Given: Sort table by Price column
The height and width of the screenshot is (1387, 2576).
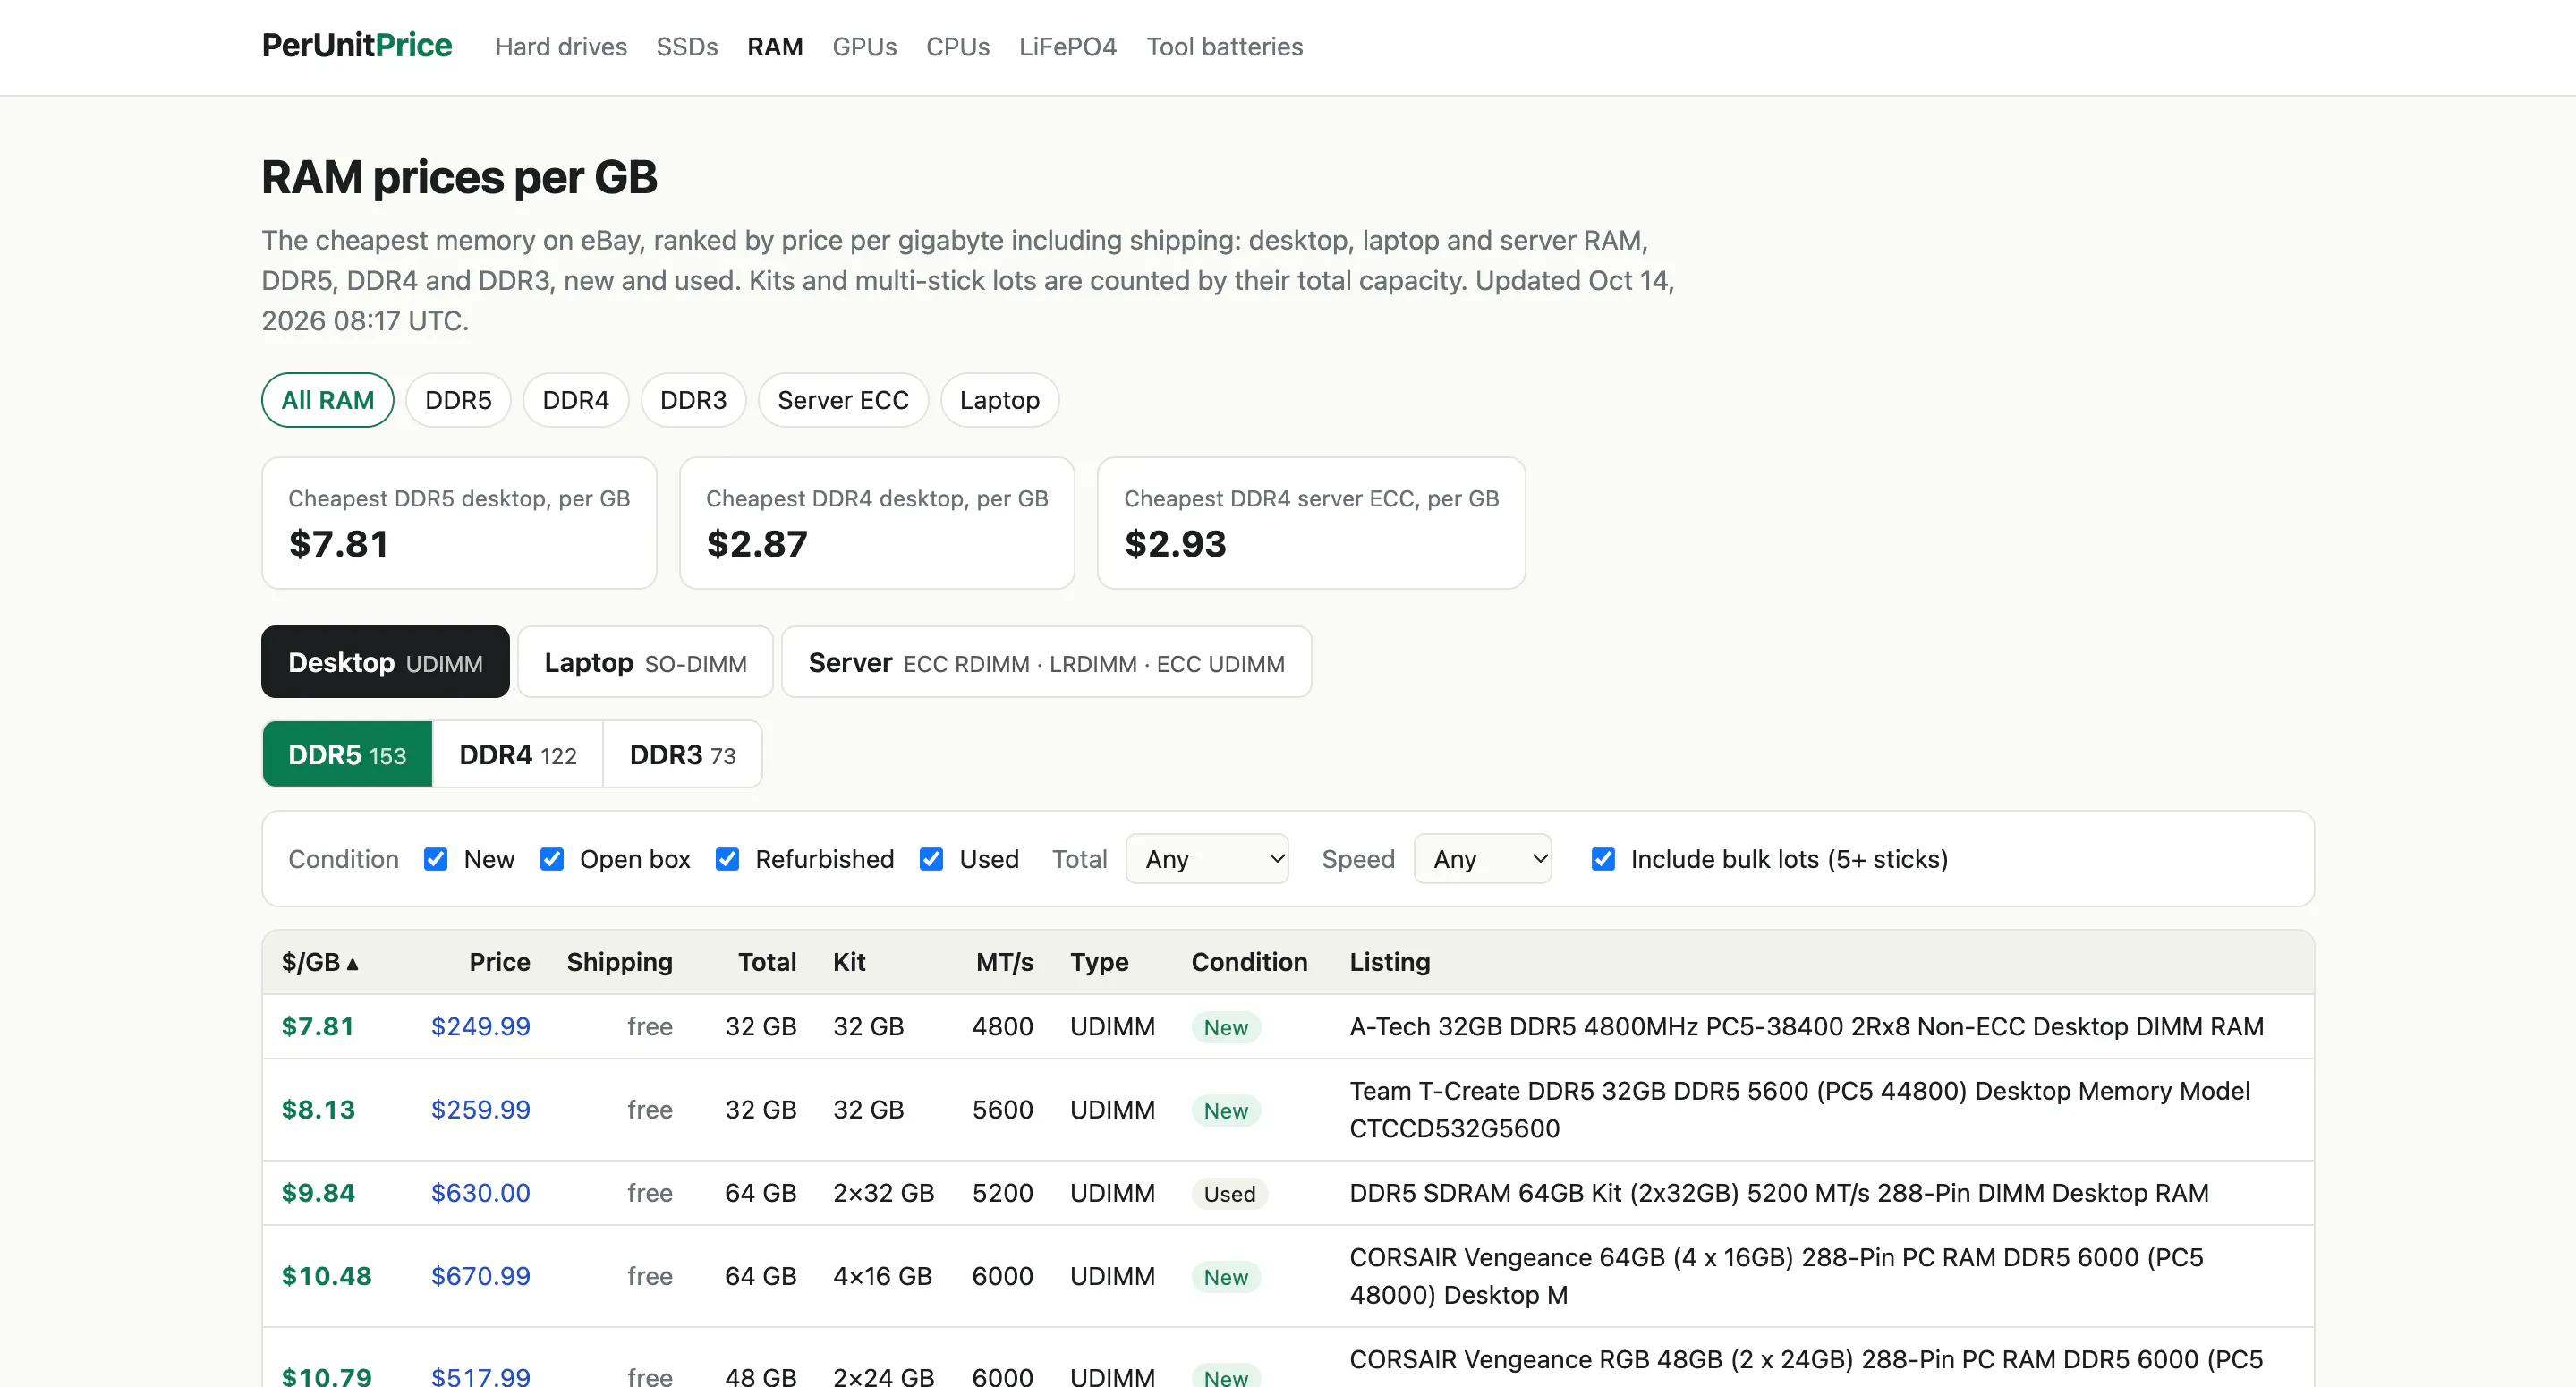Looking at the screenshot, I should (499, 962).
